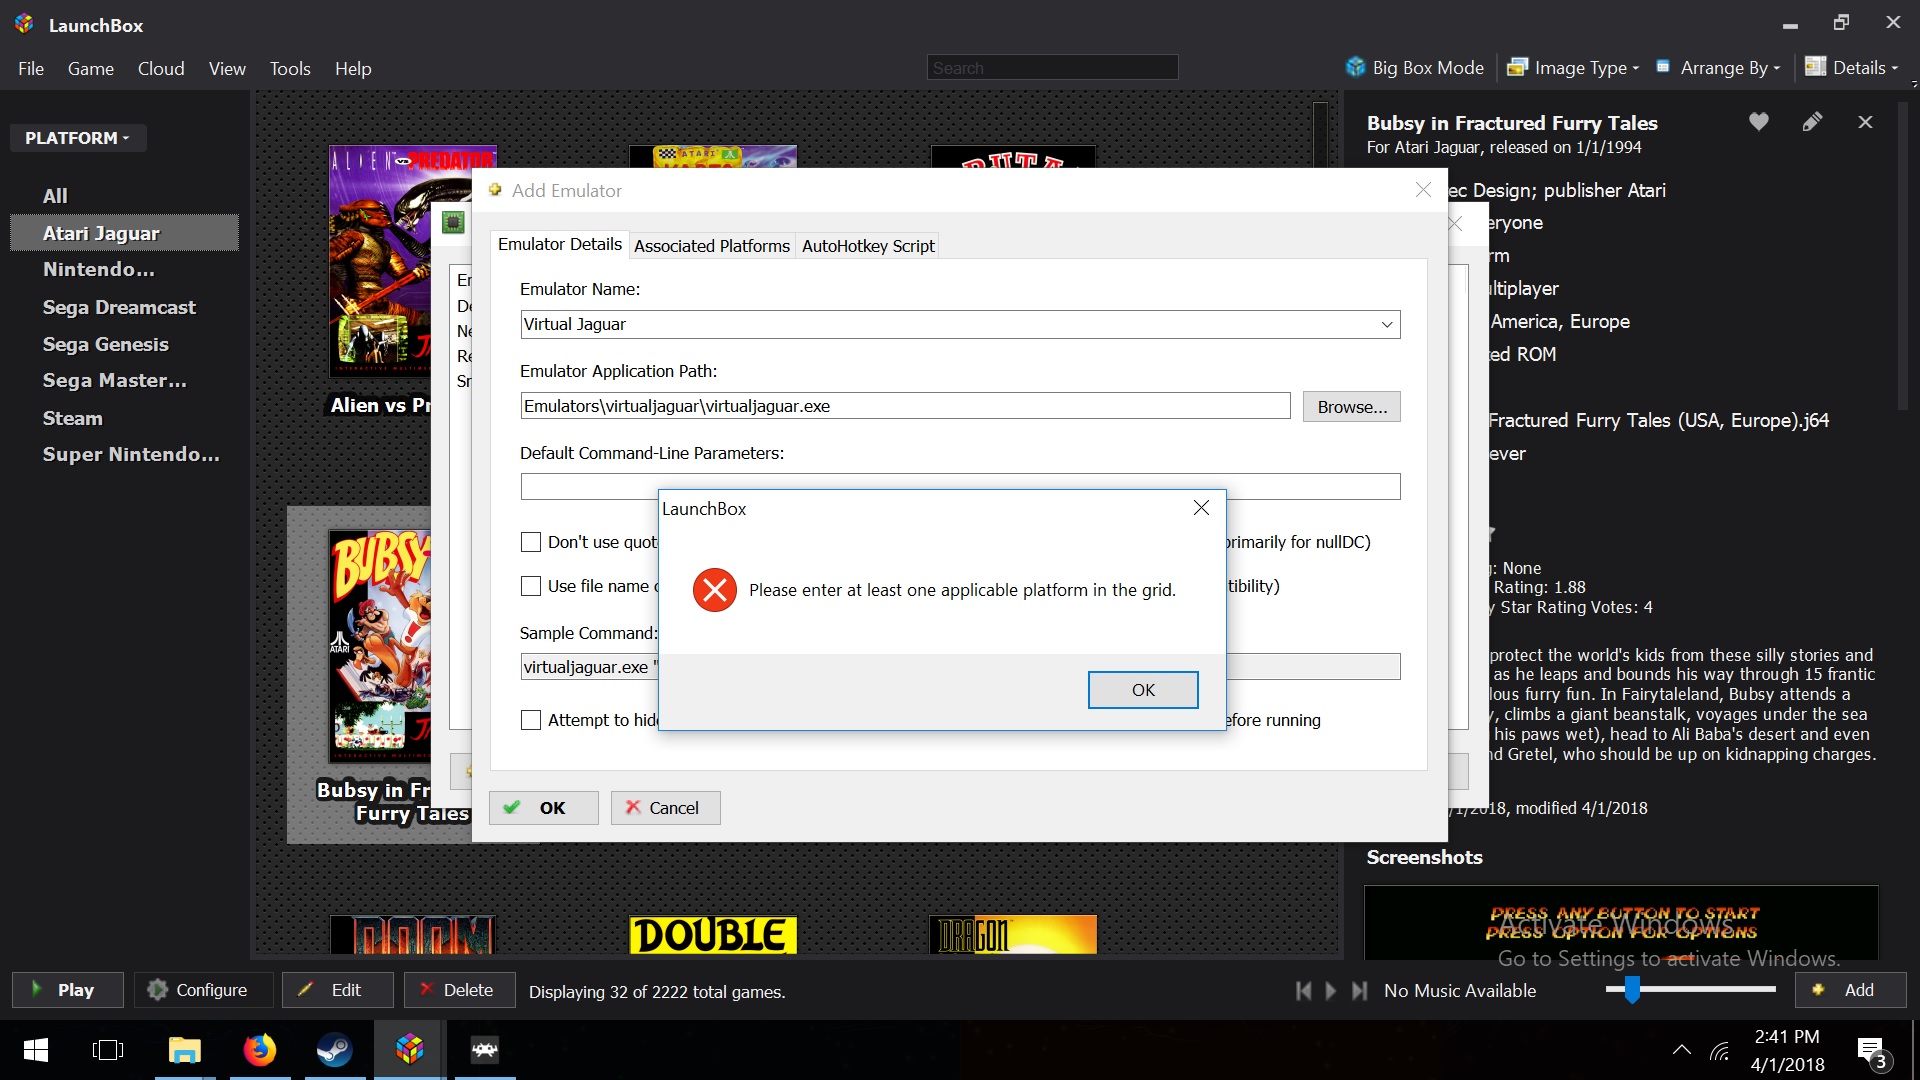Open the Windows Start menu
The width and height of the screenshot is (1920, 1080).
35,1050
